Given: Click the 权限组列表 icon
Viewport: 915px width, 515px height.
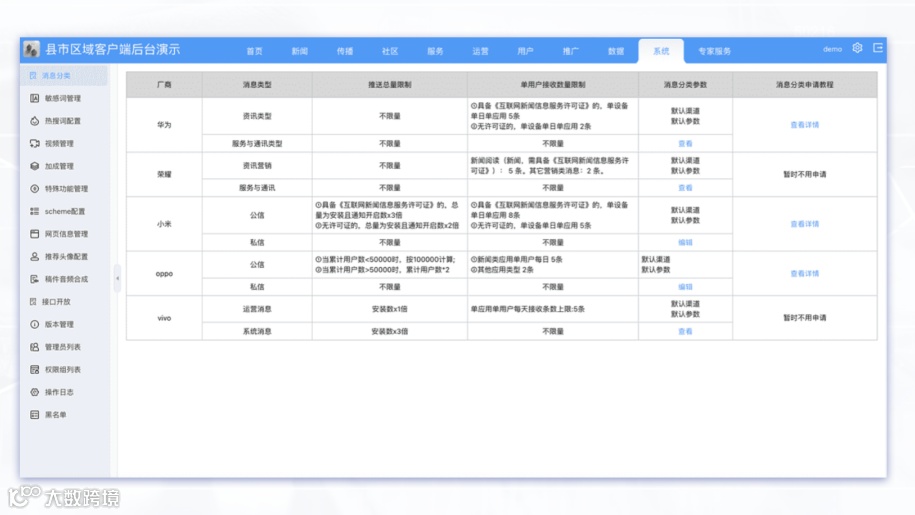Looking at the screenshot, I should [34, 370].
